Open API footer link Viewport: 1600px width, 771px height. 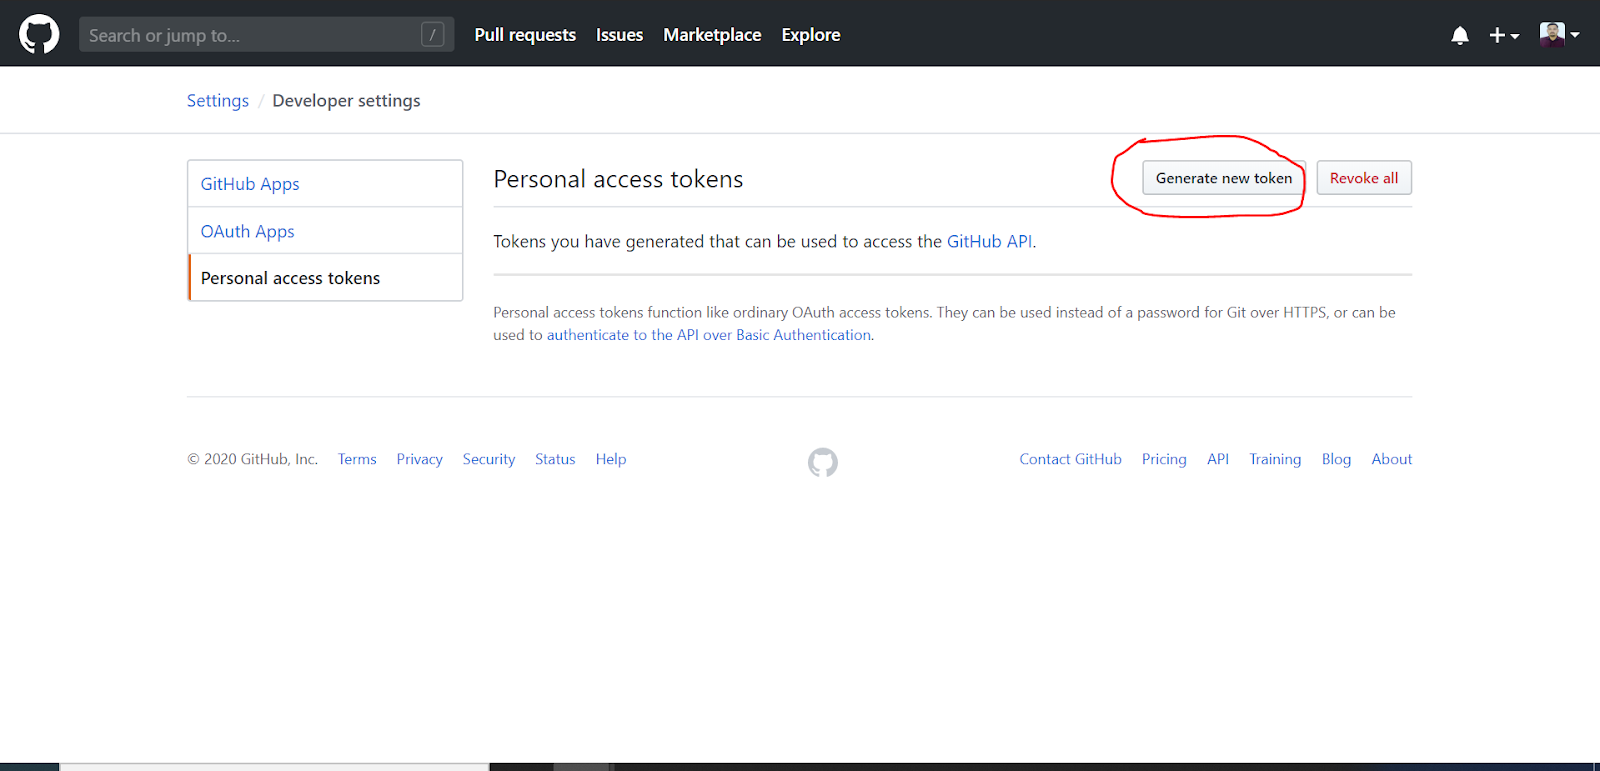point(1218,459)
